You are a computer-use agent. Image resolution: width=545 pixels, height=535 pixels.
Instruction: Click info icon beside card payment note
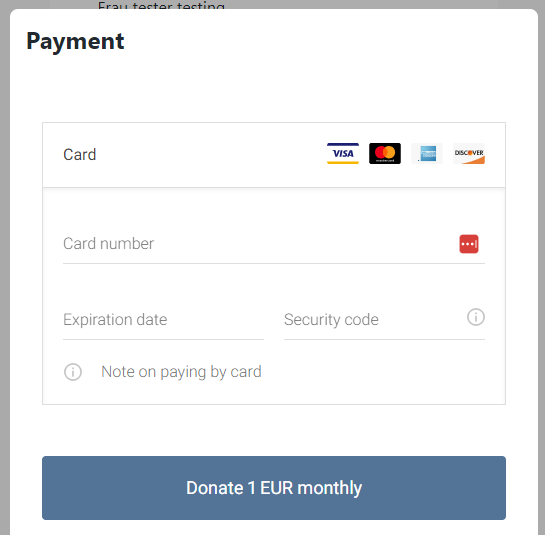point(73,372)
